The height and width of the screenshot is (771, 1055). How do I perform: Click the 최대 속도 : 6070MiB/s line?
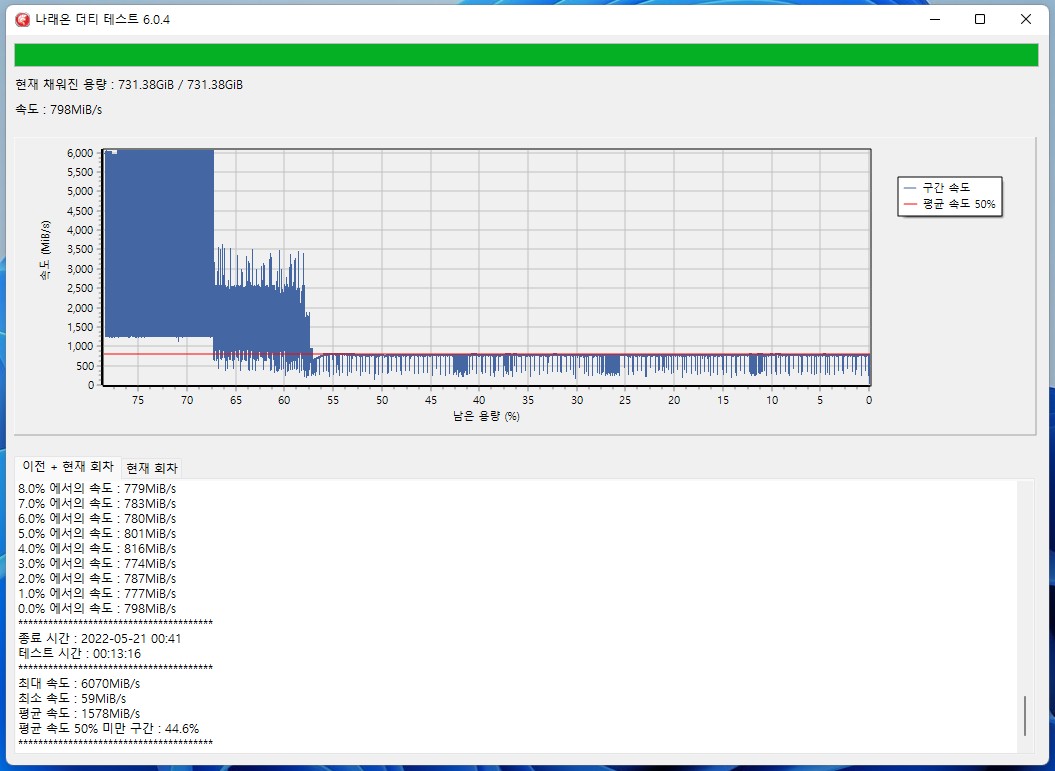[79, 684]
